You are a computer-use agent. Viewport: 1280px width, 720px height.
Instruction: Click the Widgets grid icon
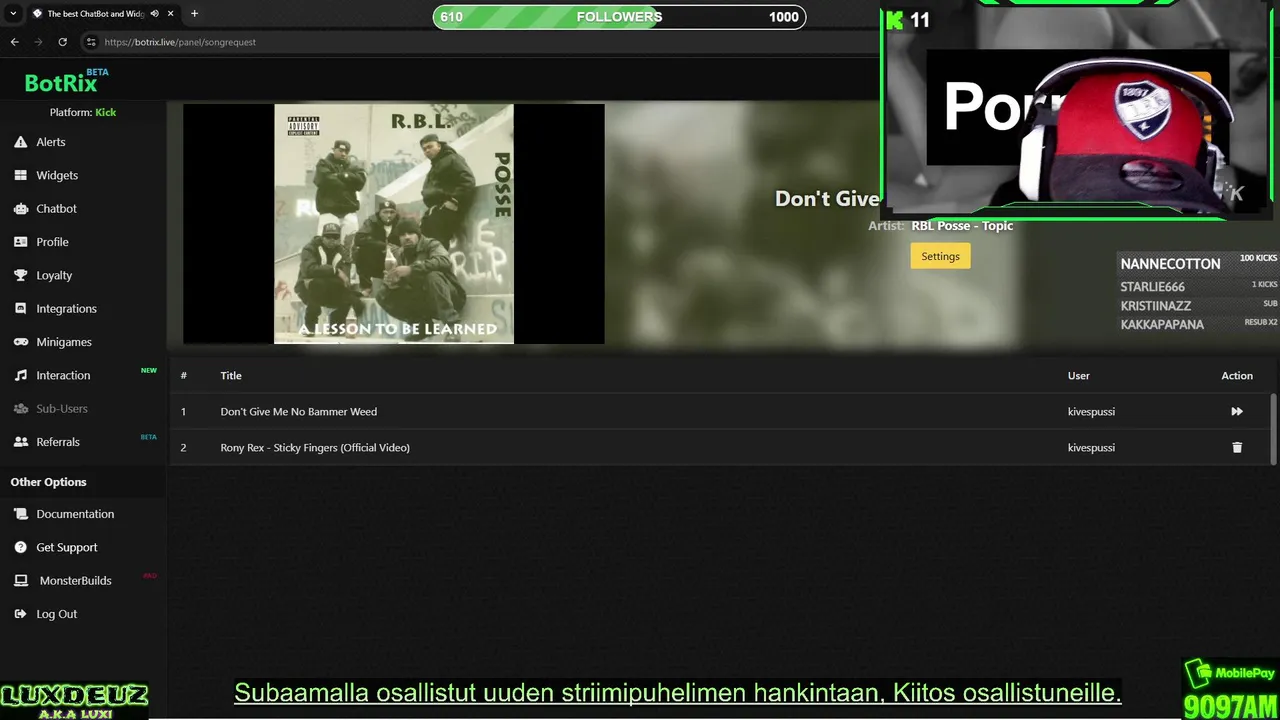click(x=20, y=175)
